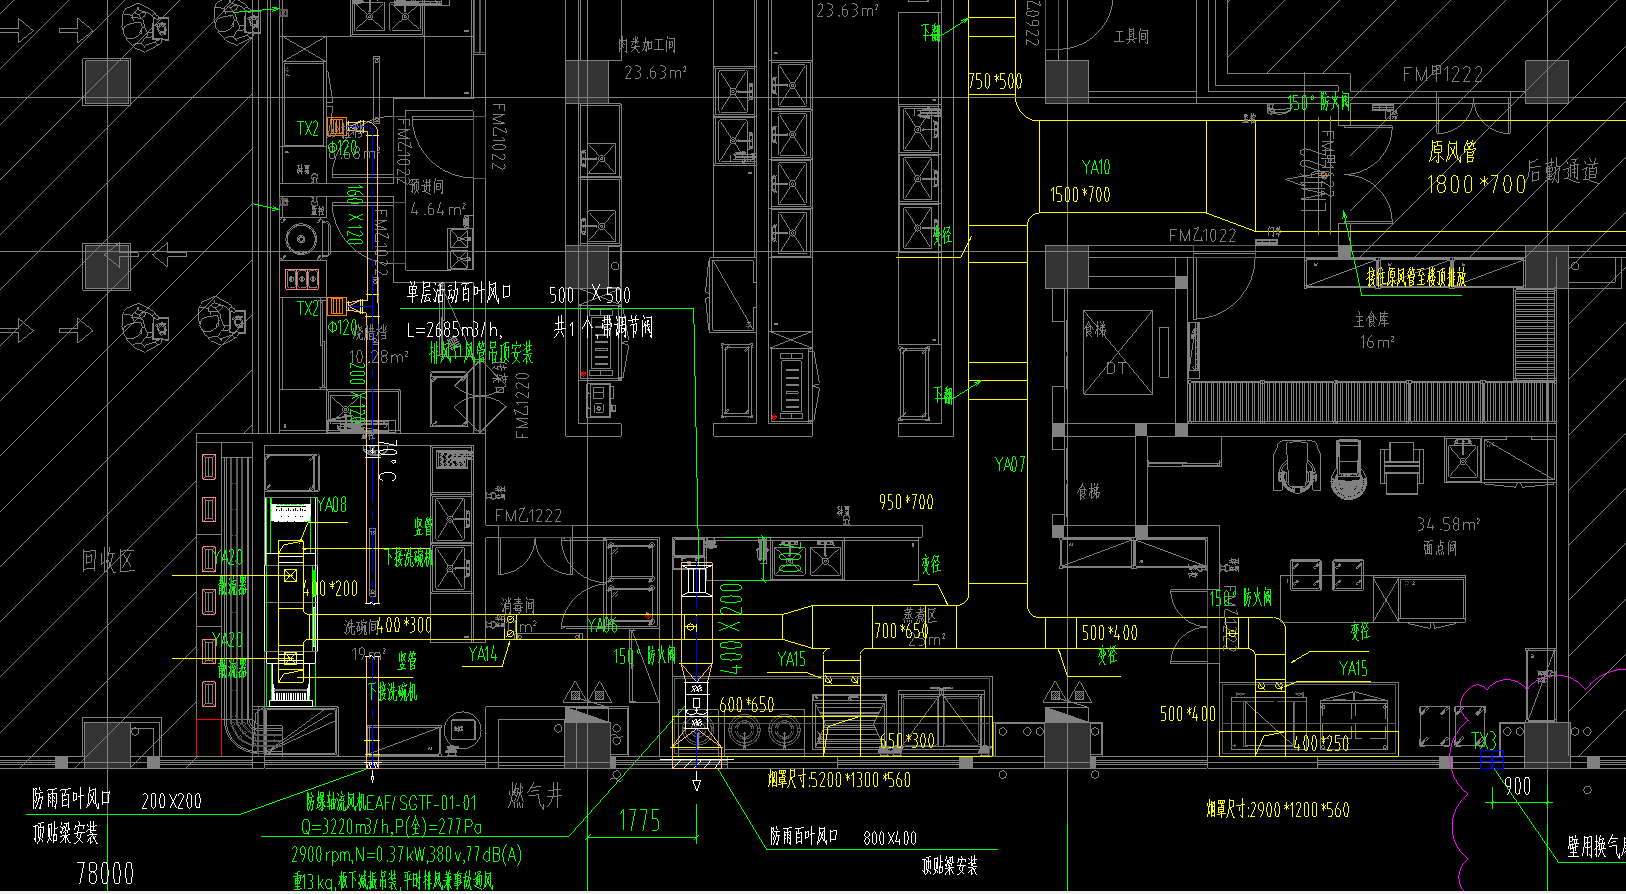This screenshot has height=894, width=1626.
Task: Click the vertical 400 X 200 duct text
Action: tap(732, 628)
